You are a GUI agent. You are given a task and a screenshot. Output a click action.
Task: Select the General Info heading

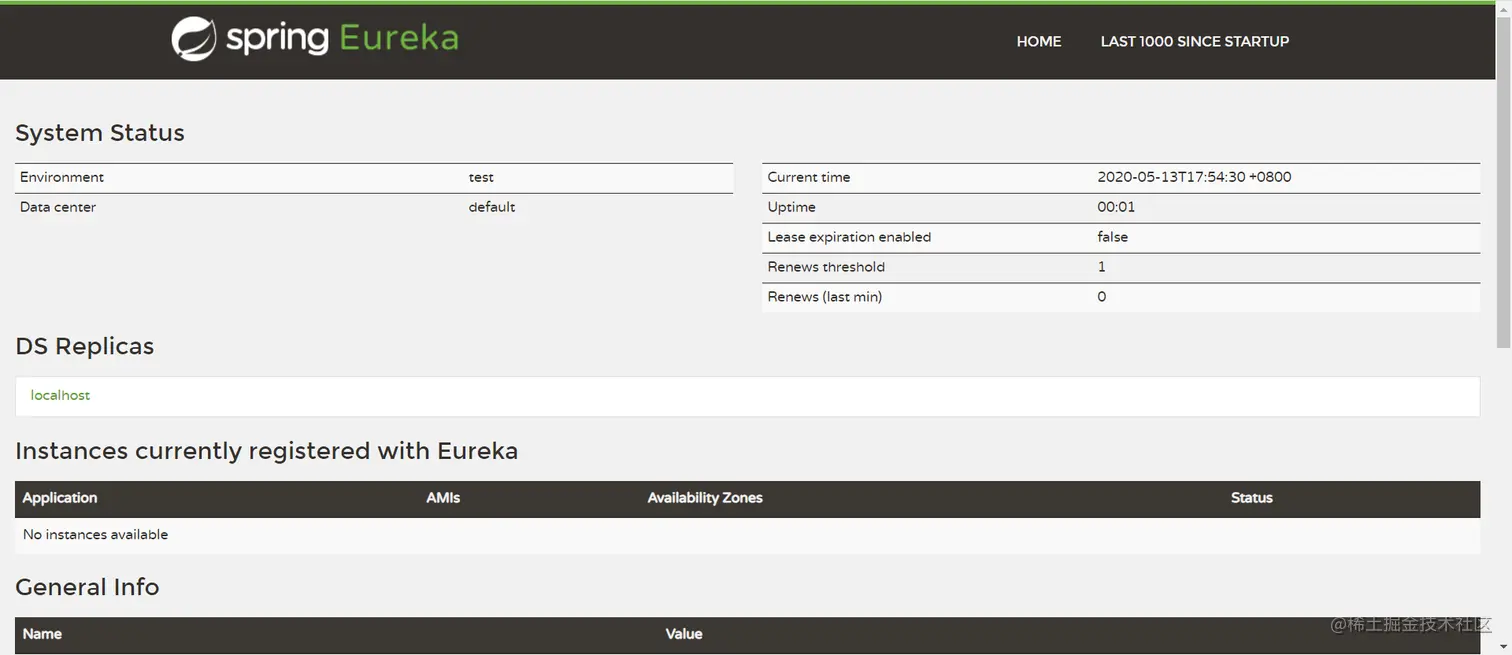click(x=87, y=587)
